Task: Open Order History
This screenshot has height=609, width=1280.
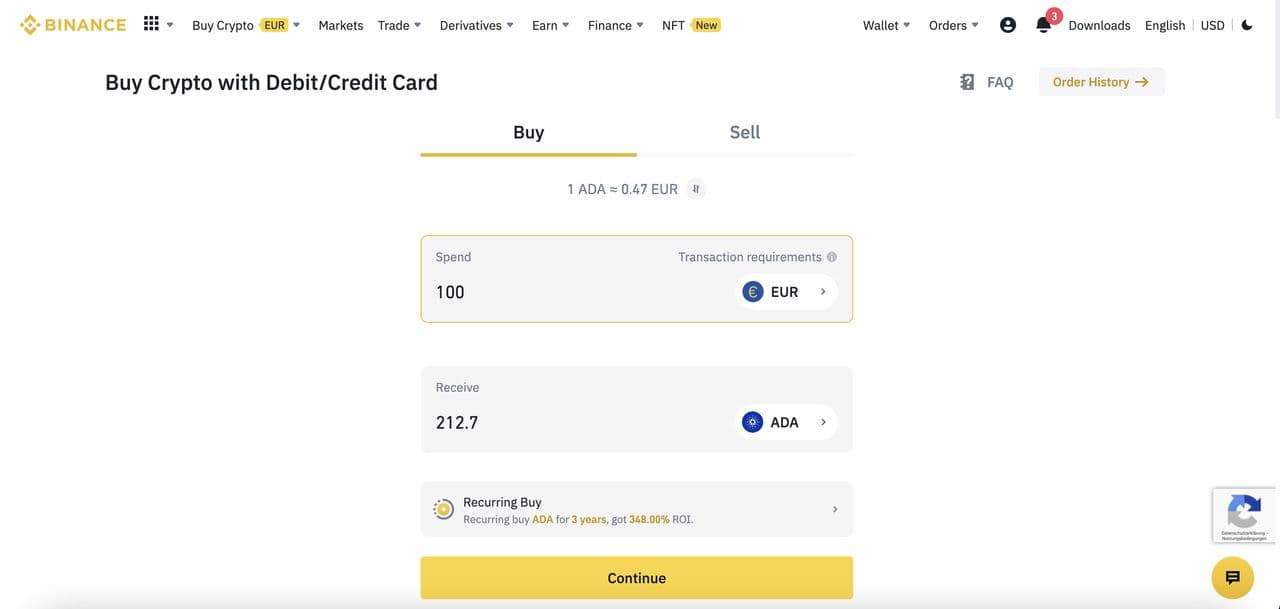Action: (x=1101, y=82)
